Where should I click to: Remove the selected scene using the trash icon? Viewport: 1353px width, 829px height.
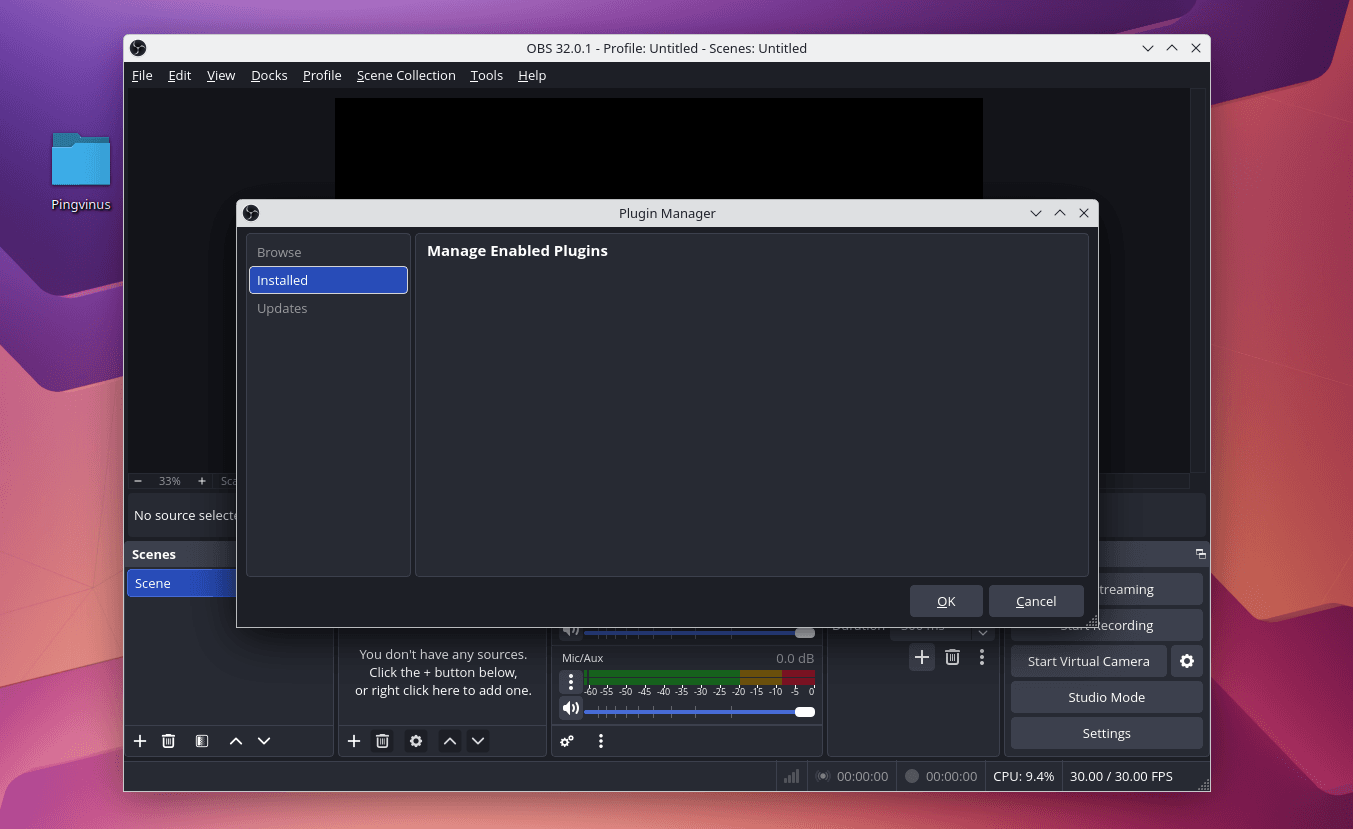pos(169,741)
